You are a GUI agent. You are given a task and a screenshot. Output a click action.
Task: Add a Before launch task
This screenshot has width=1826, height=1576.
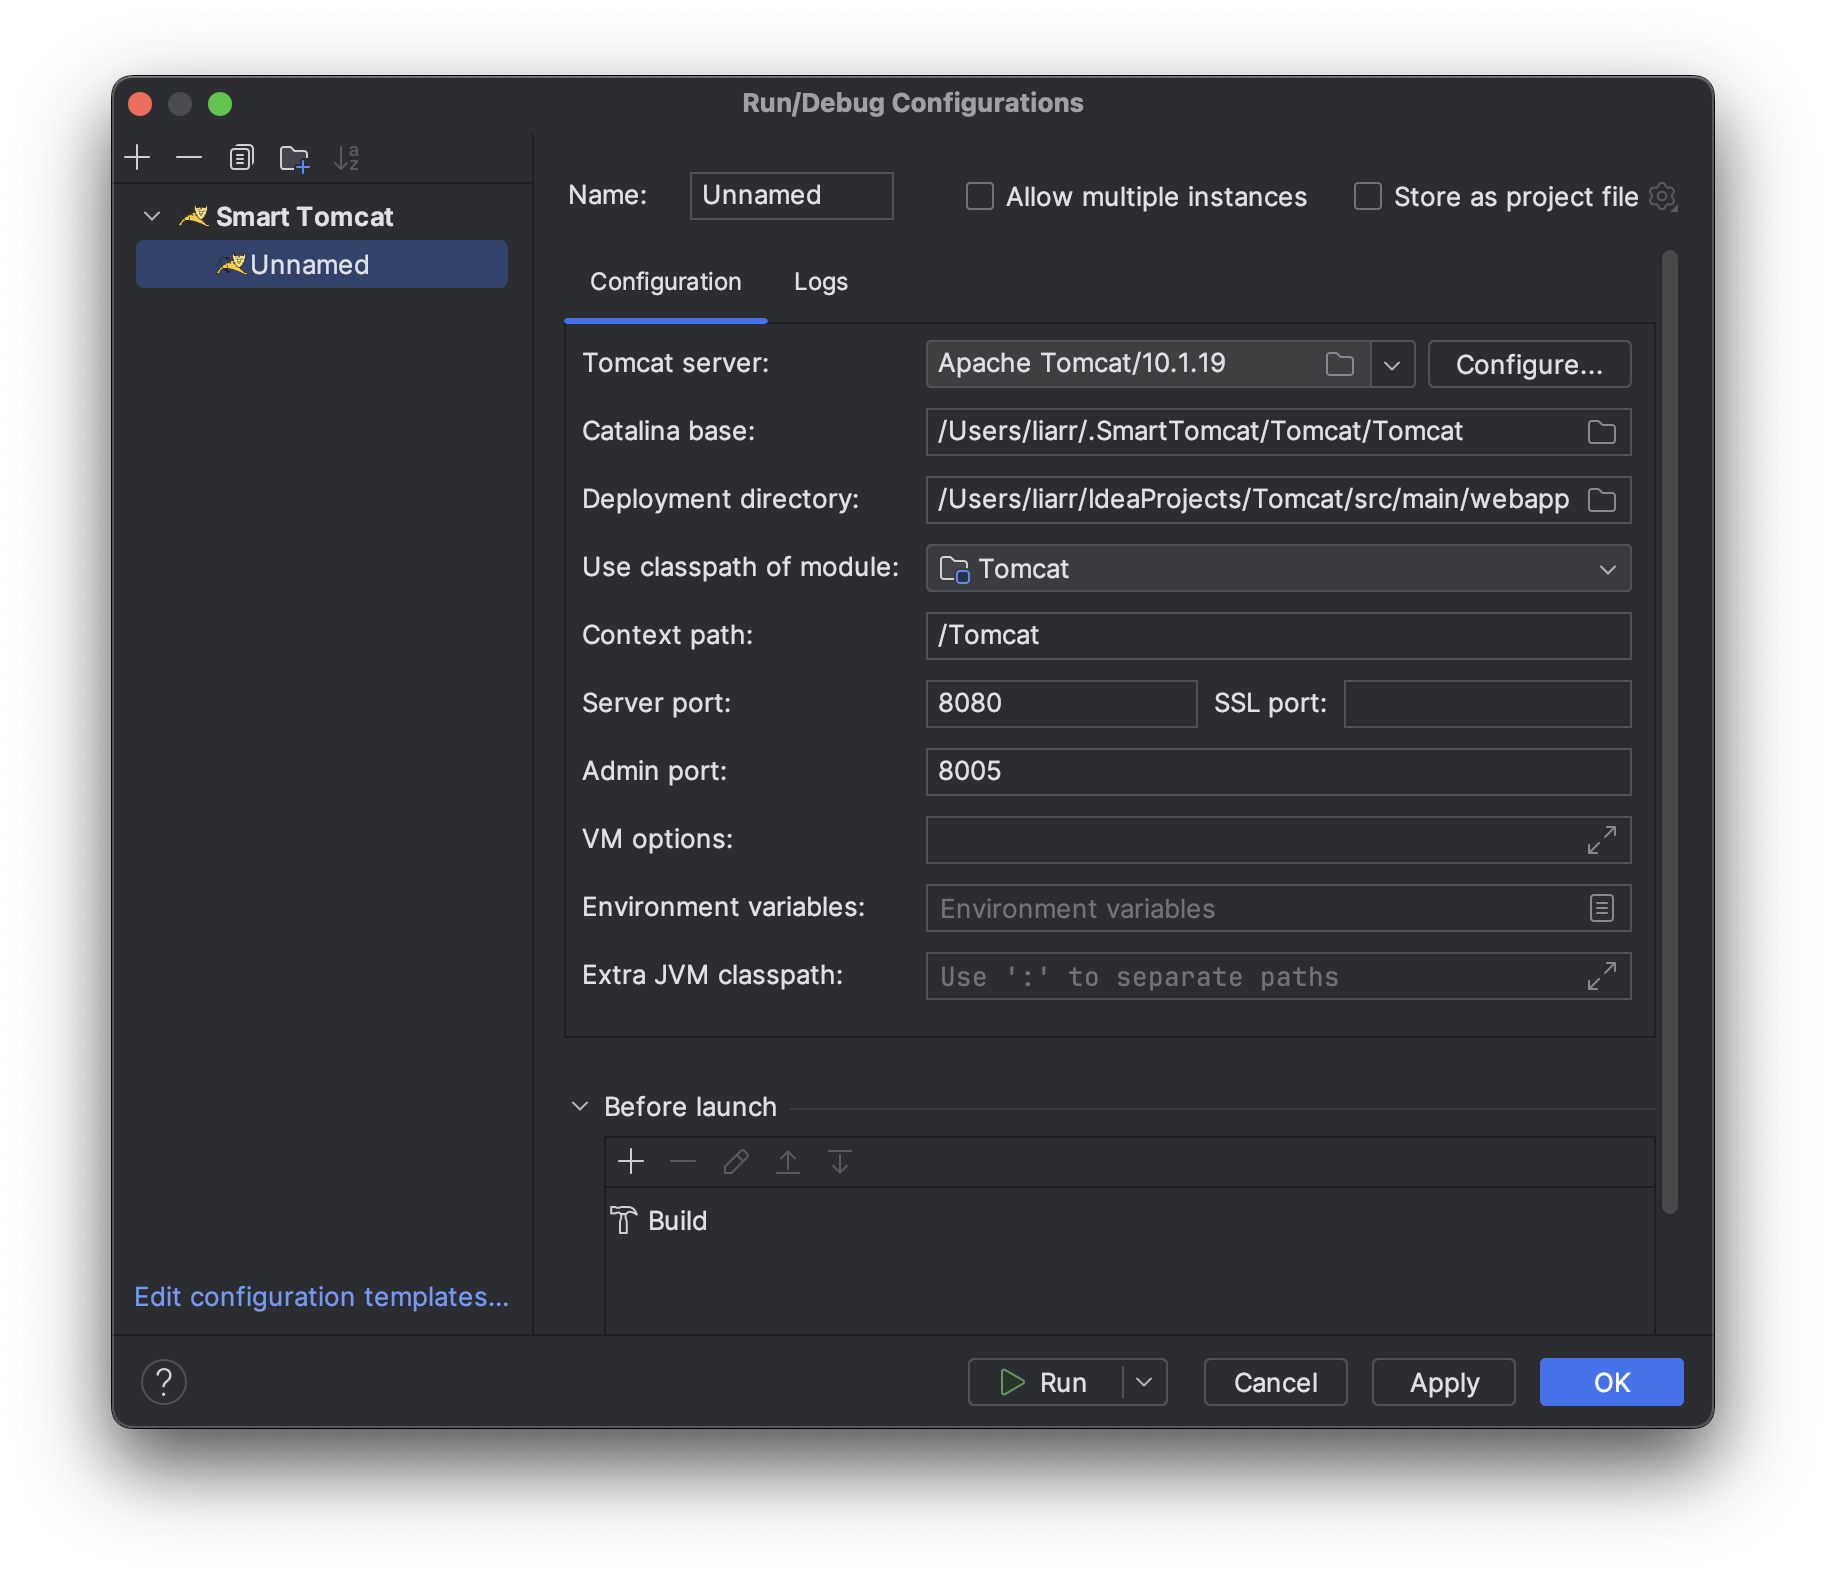(631, 1161)
